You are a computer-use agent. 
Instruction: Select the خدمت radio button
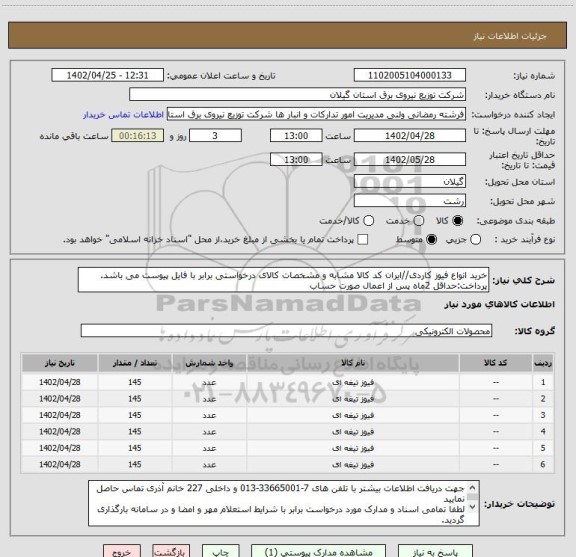point(419,220)
